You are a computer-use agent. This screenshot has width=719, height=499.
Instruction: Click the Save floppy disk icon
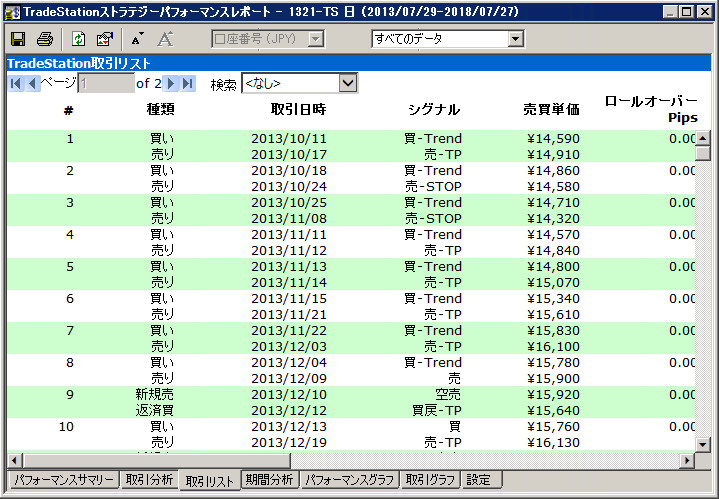coord(18,39)
